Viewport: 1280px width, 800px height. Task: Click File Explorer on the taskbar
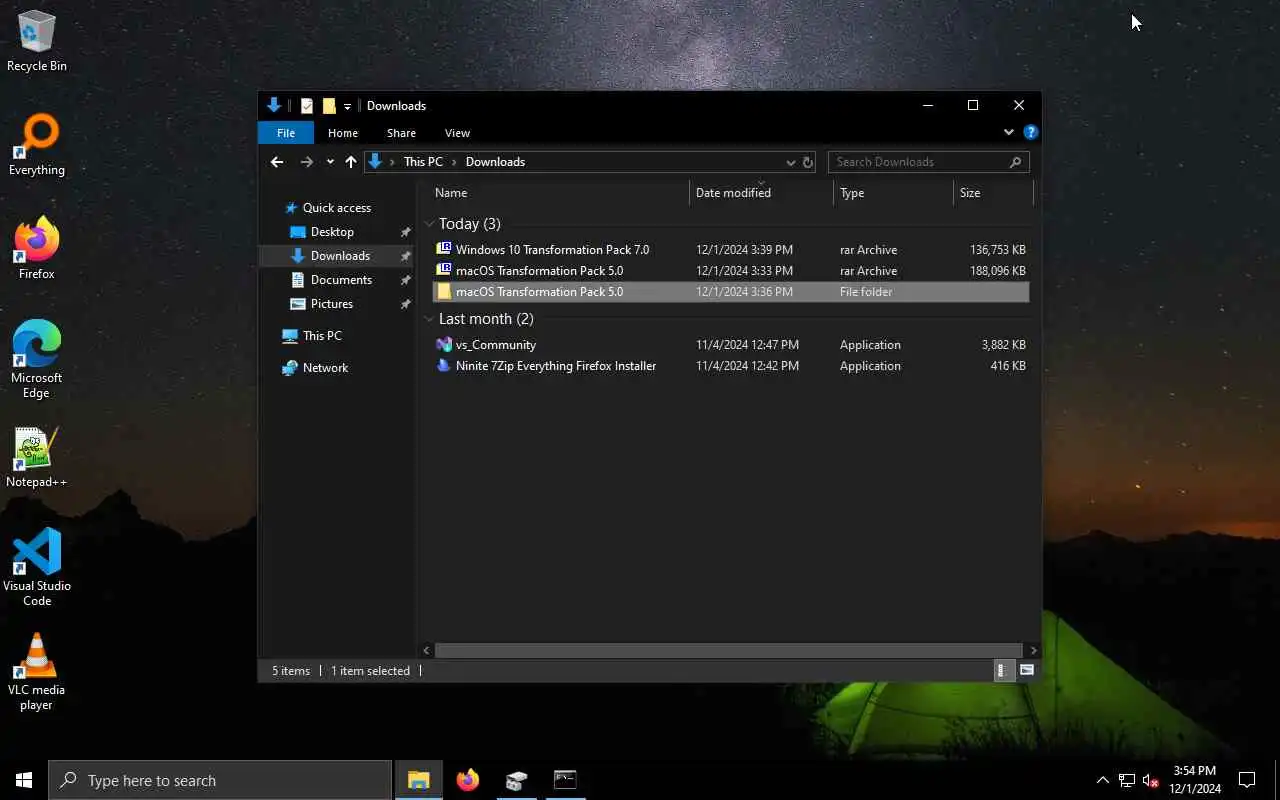click(x=418, y=780)
